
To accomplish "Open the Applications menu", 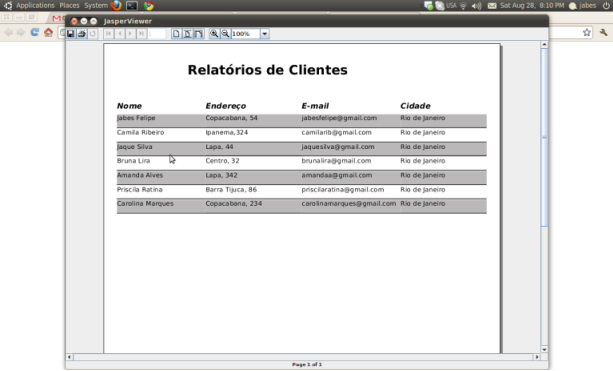I will coord(35,5).
